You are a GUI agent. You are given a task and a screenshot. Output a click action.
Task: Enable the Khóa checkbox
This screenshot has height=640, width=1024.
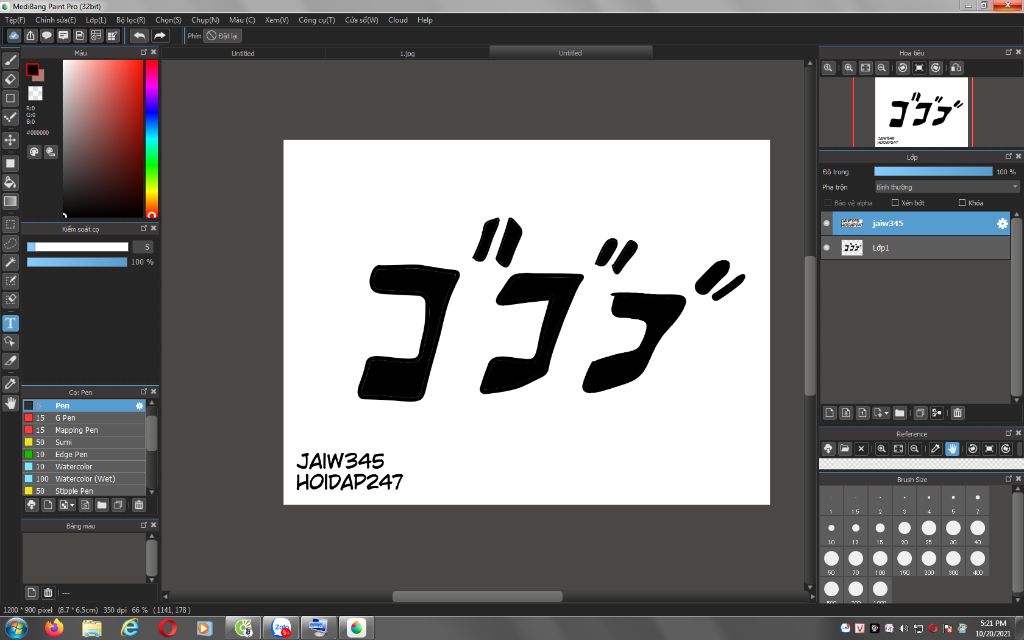click(962, 203)
